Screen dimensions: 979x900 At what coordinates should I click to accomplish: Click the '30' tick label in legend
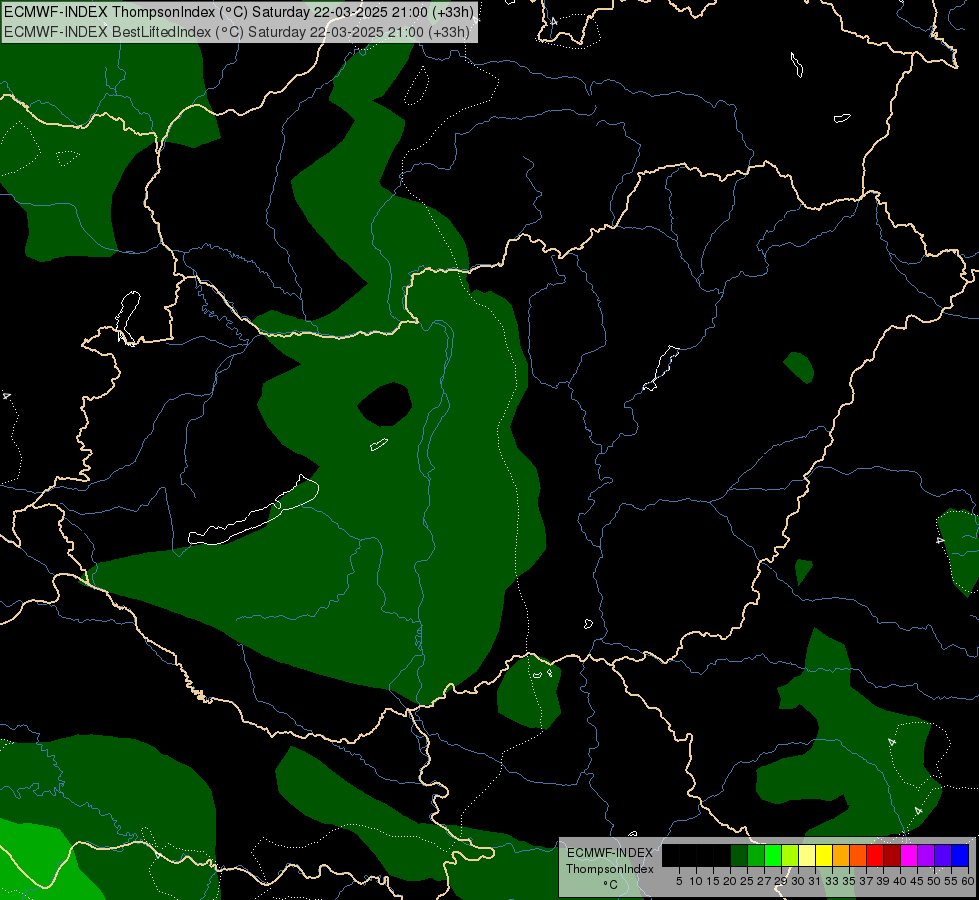click(799, 881)
